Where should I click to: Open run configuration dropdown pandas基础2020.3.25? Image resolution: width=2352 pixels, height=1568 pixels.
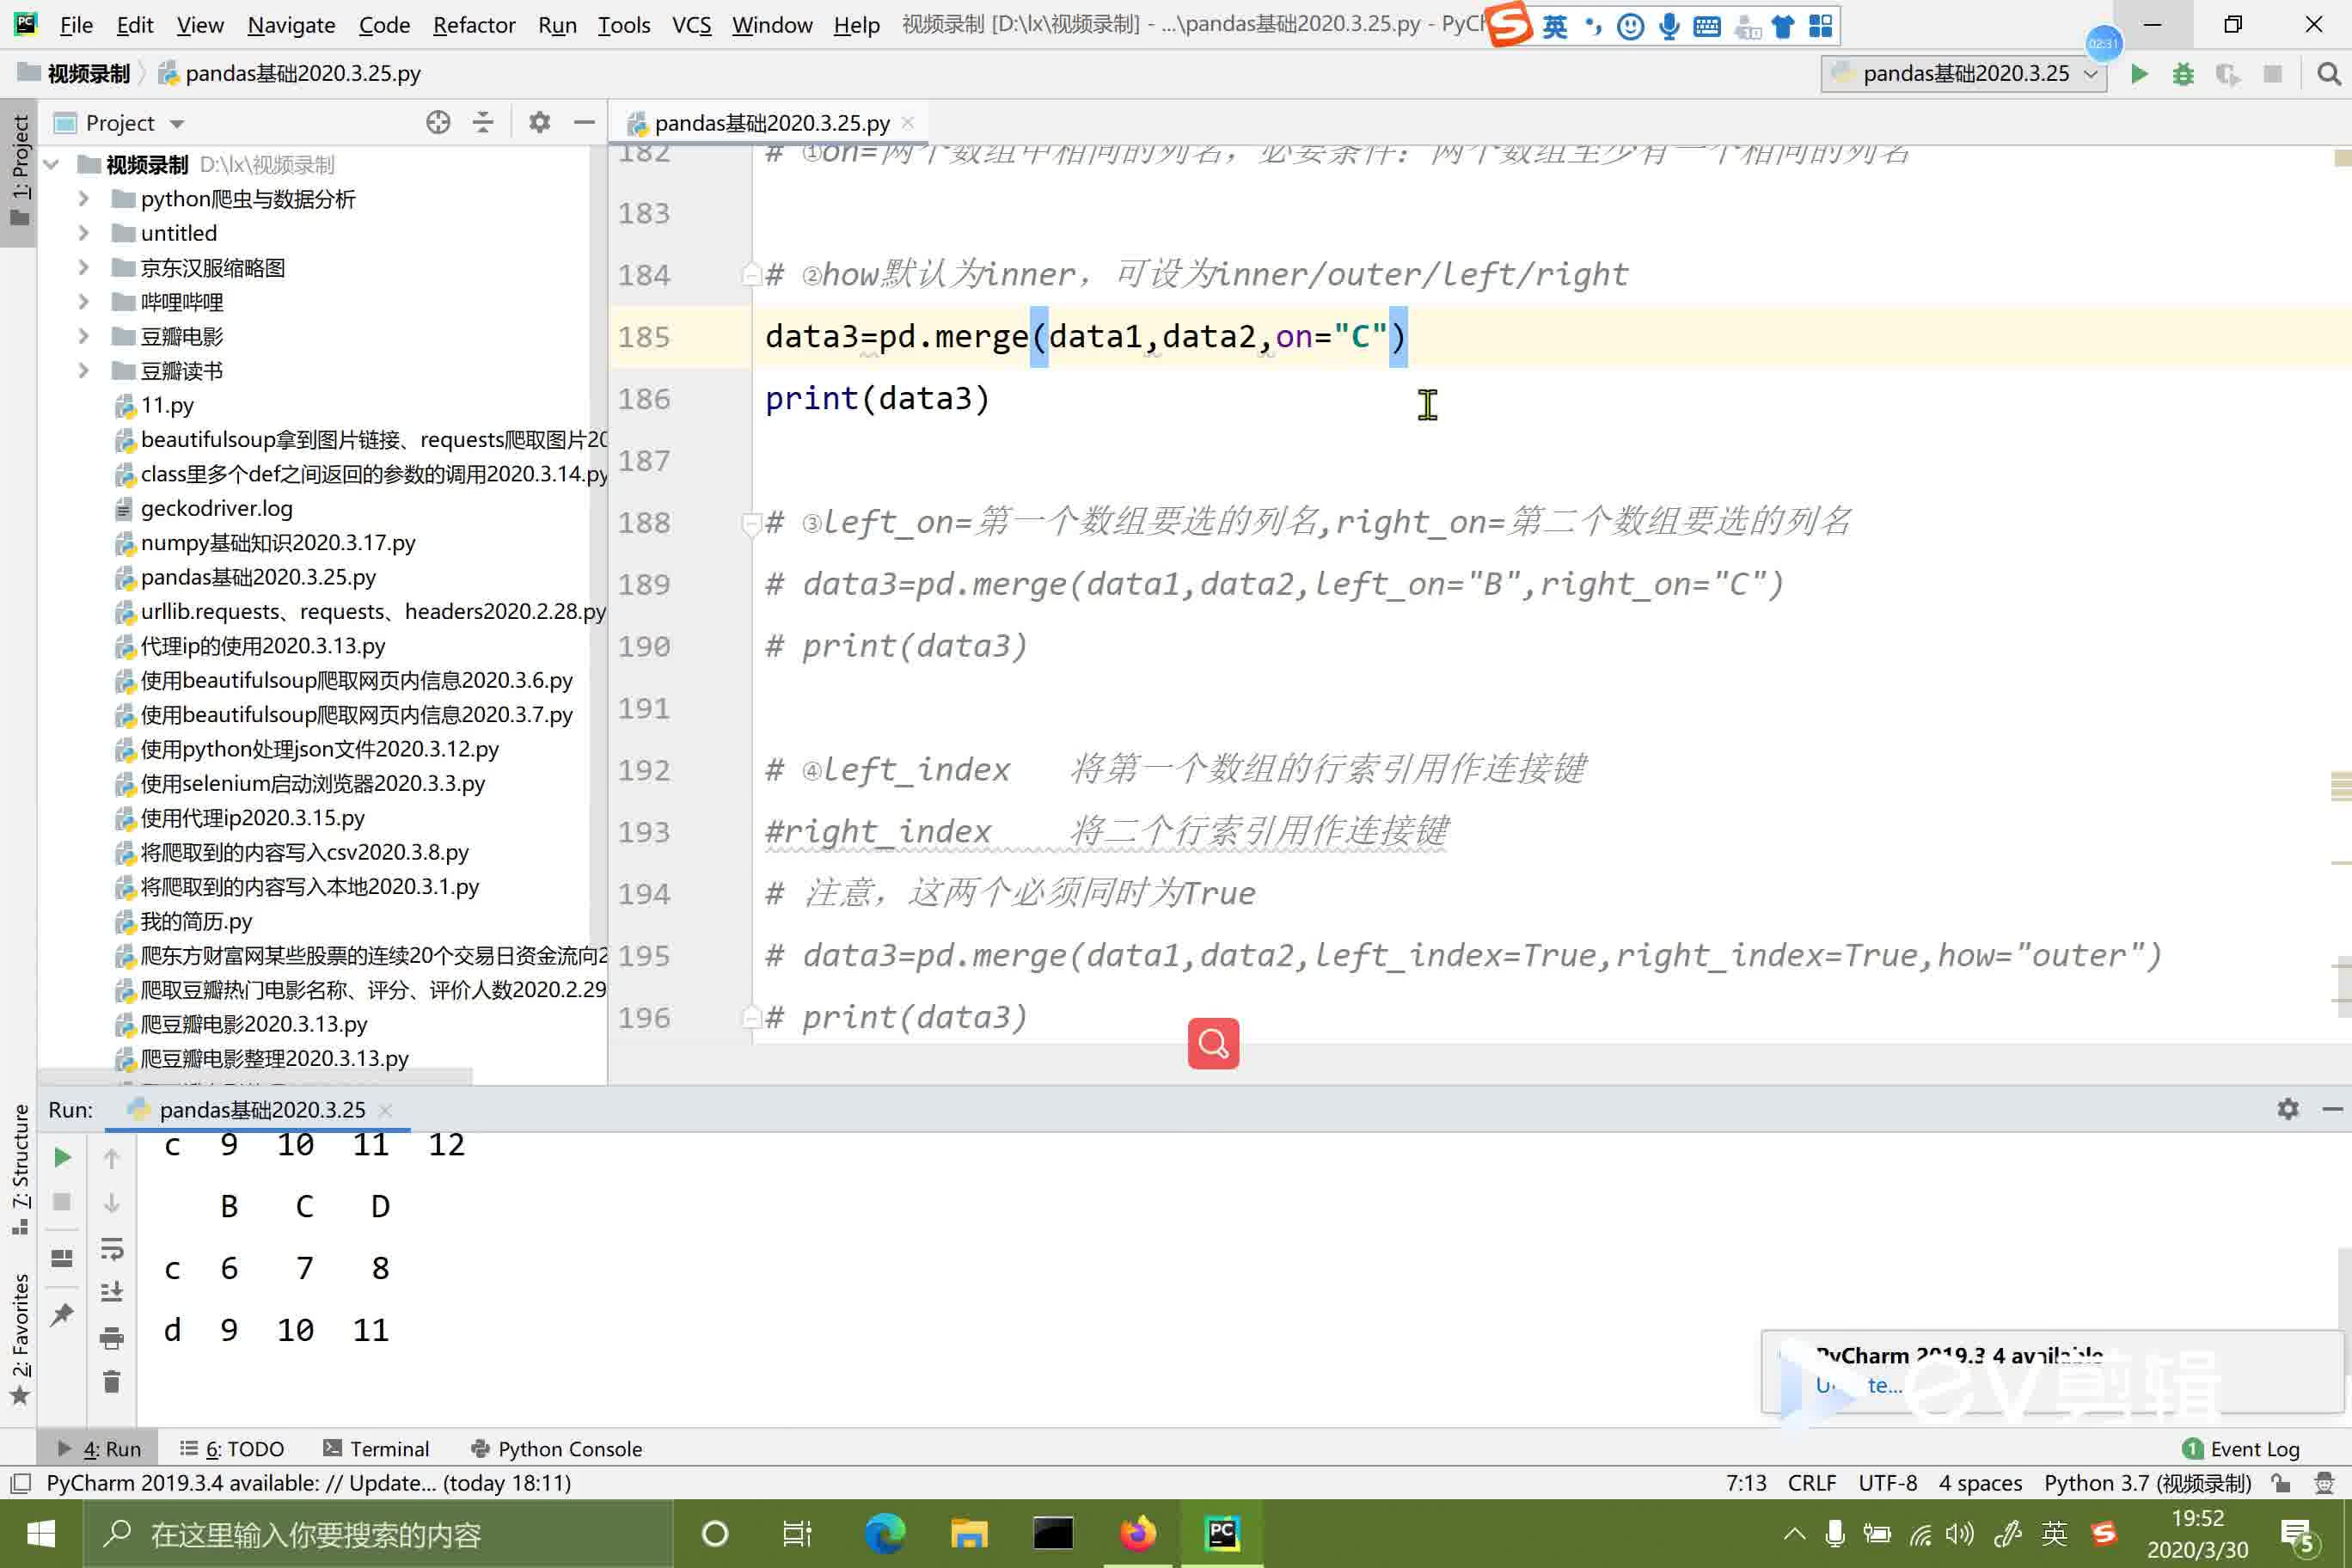pyautogui.click(x=1964, y=74)
